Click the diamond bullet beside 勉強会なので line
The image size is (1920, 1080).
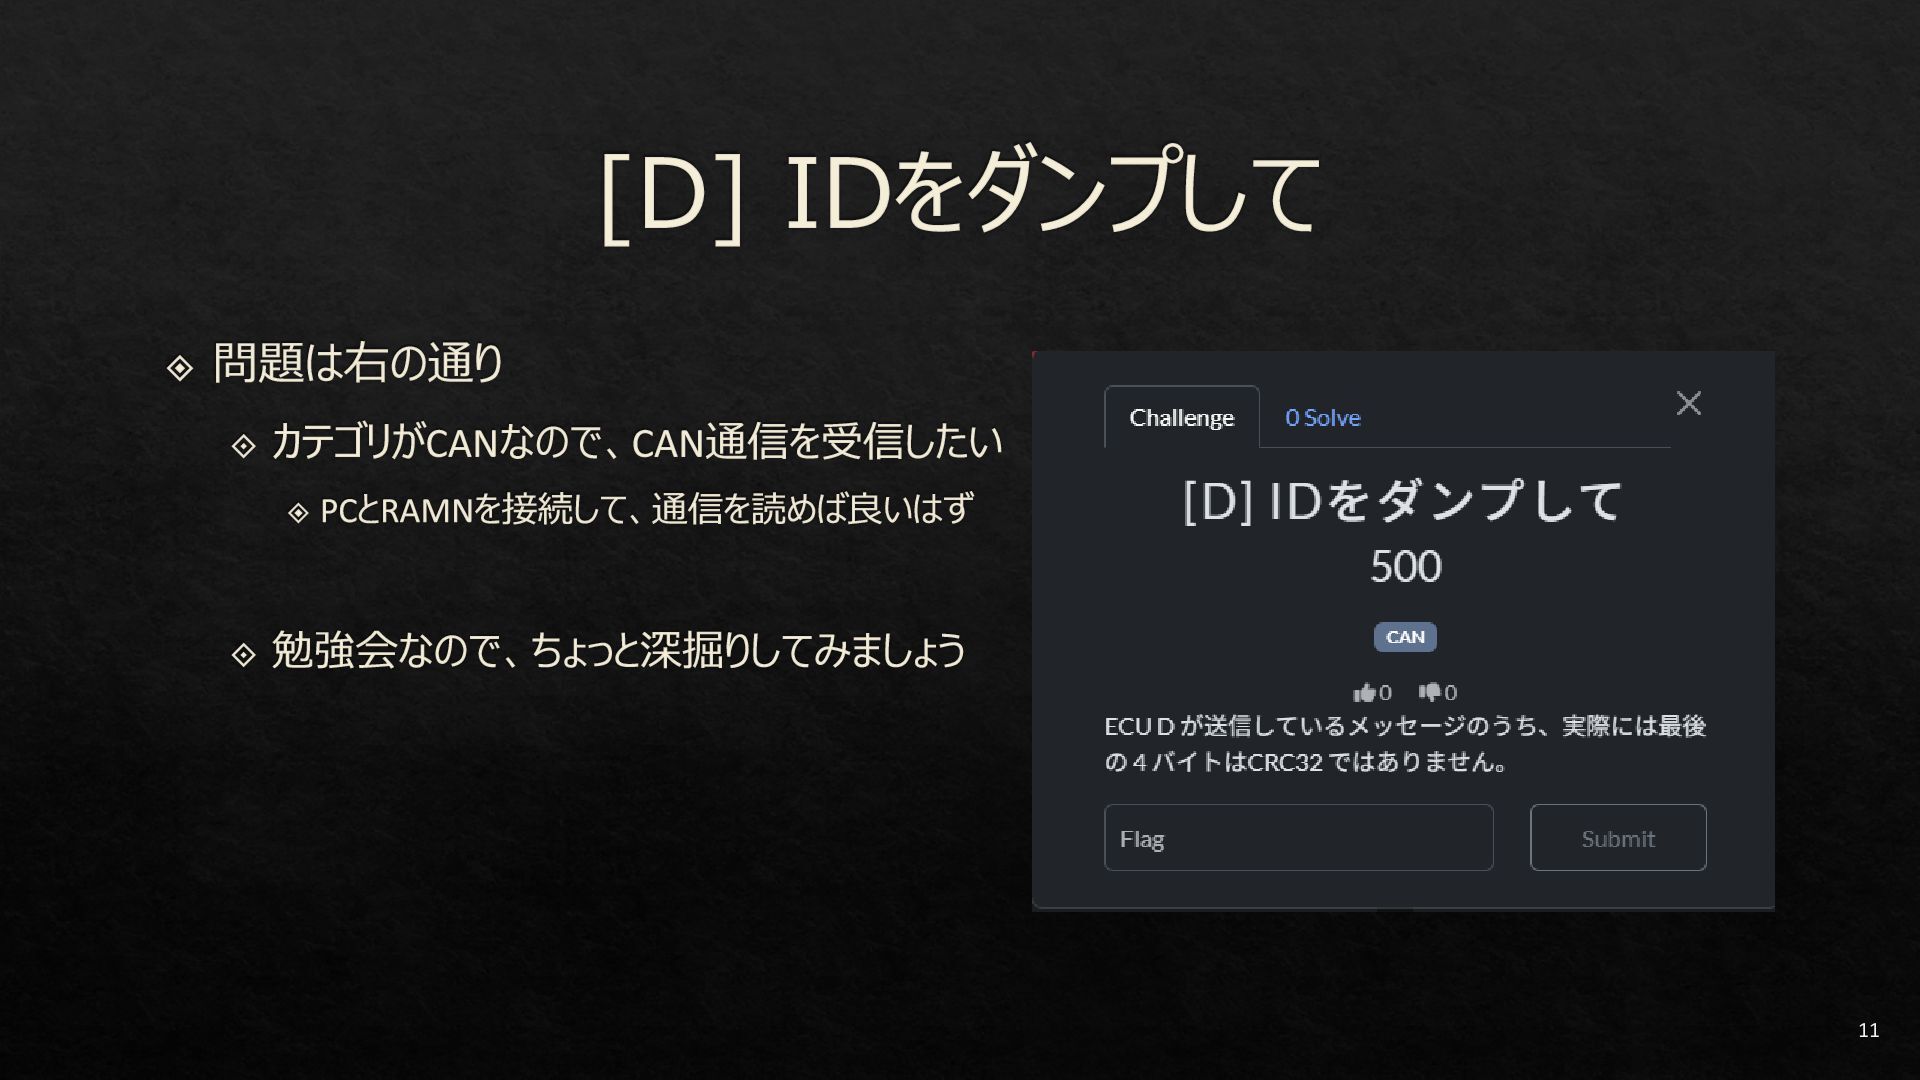click(x=243, y=655)
